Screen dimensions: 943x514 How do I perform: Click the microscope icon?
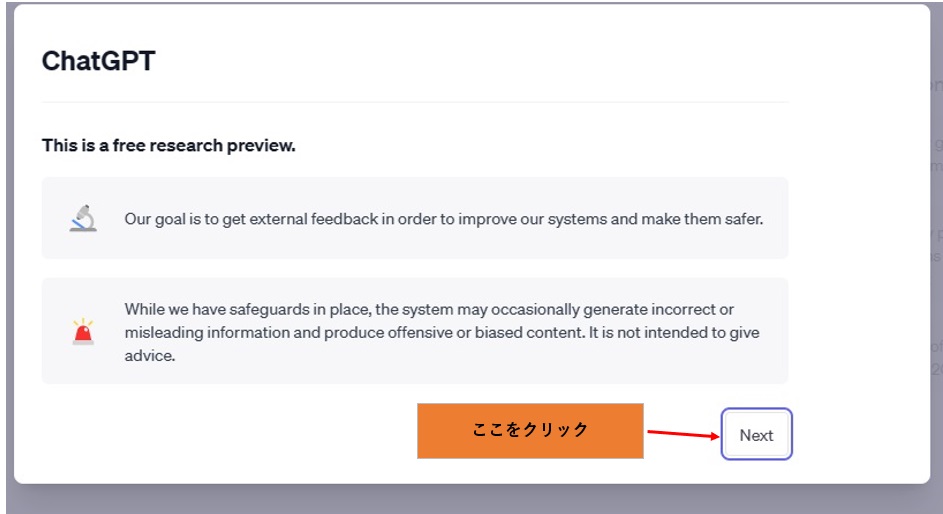click(83, 218)
